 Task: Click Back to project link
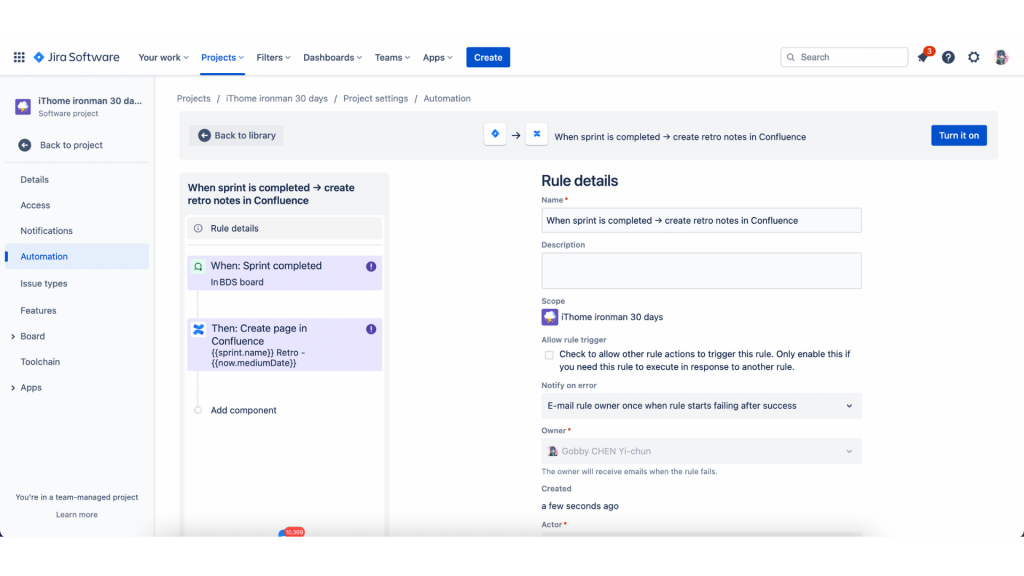pyautogui.click(x=71, y=145)
